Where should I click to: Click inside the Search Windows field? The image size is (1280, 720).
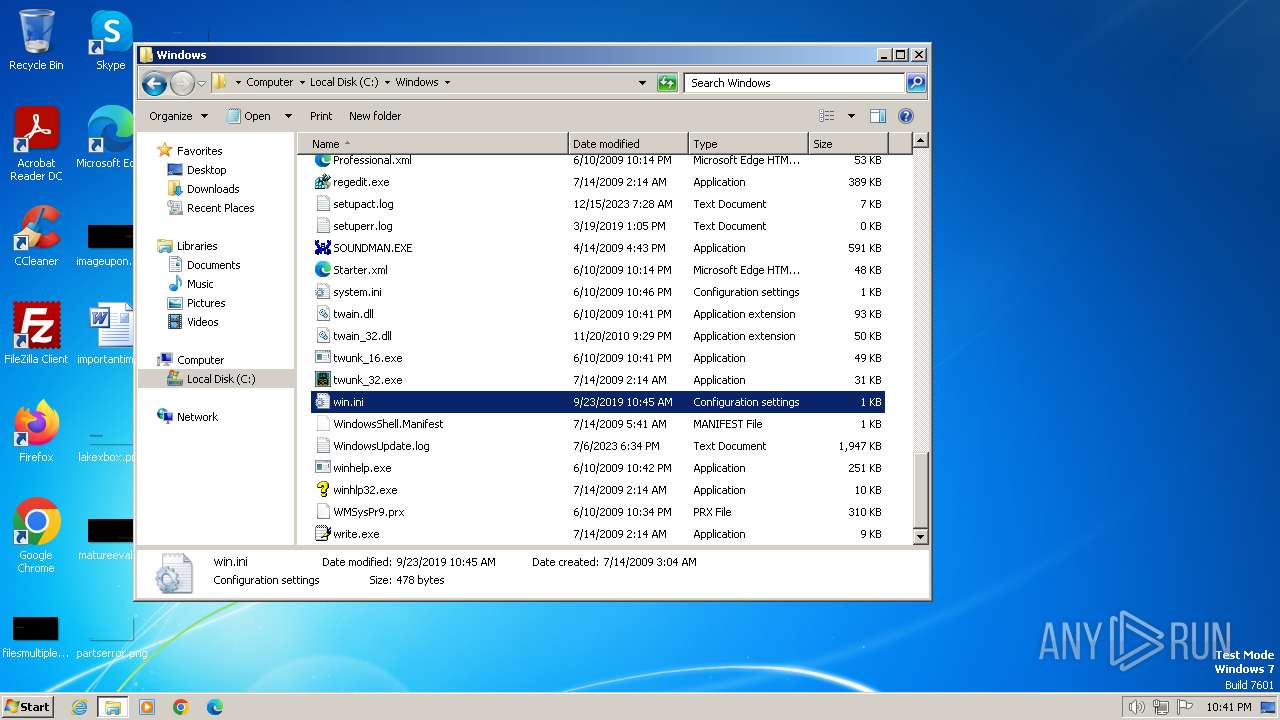pos(795,83)
